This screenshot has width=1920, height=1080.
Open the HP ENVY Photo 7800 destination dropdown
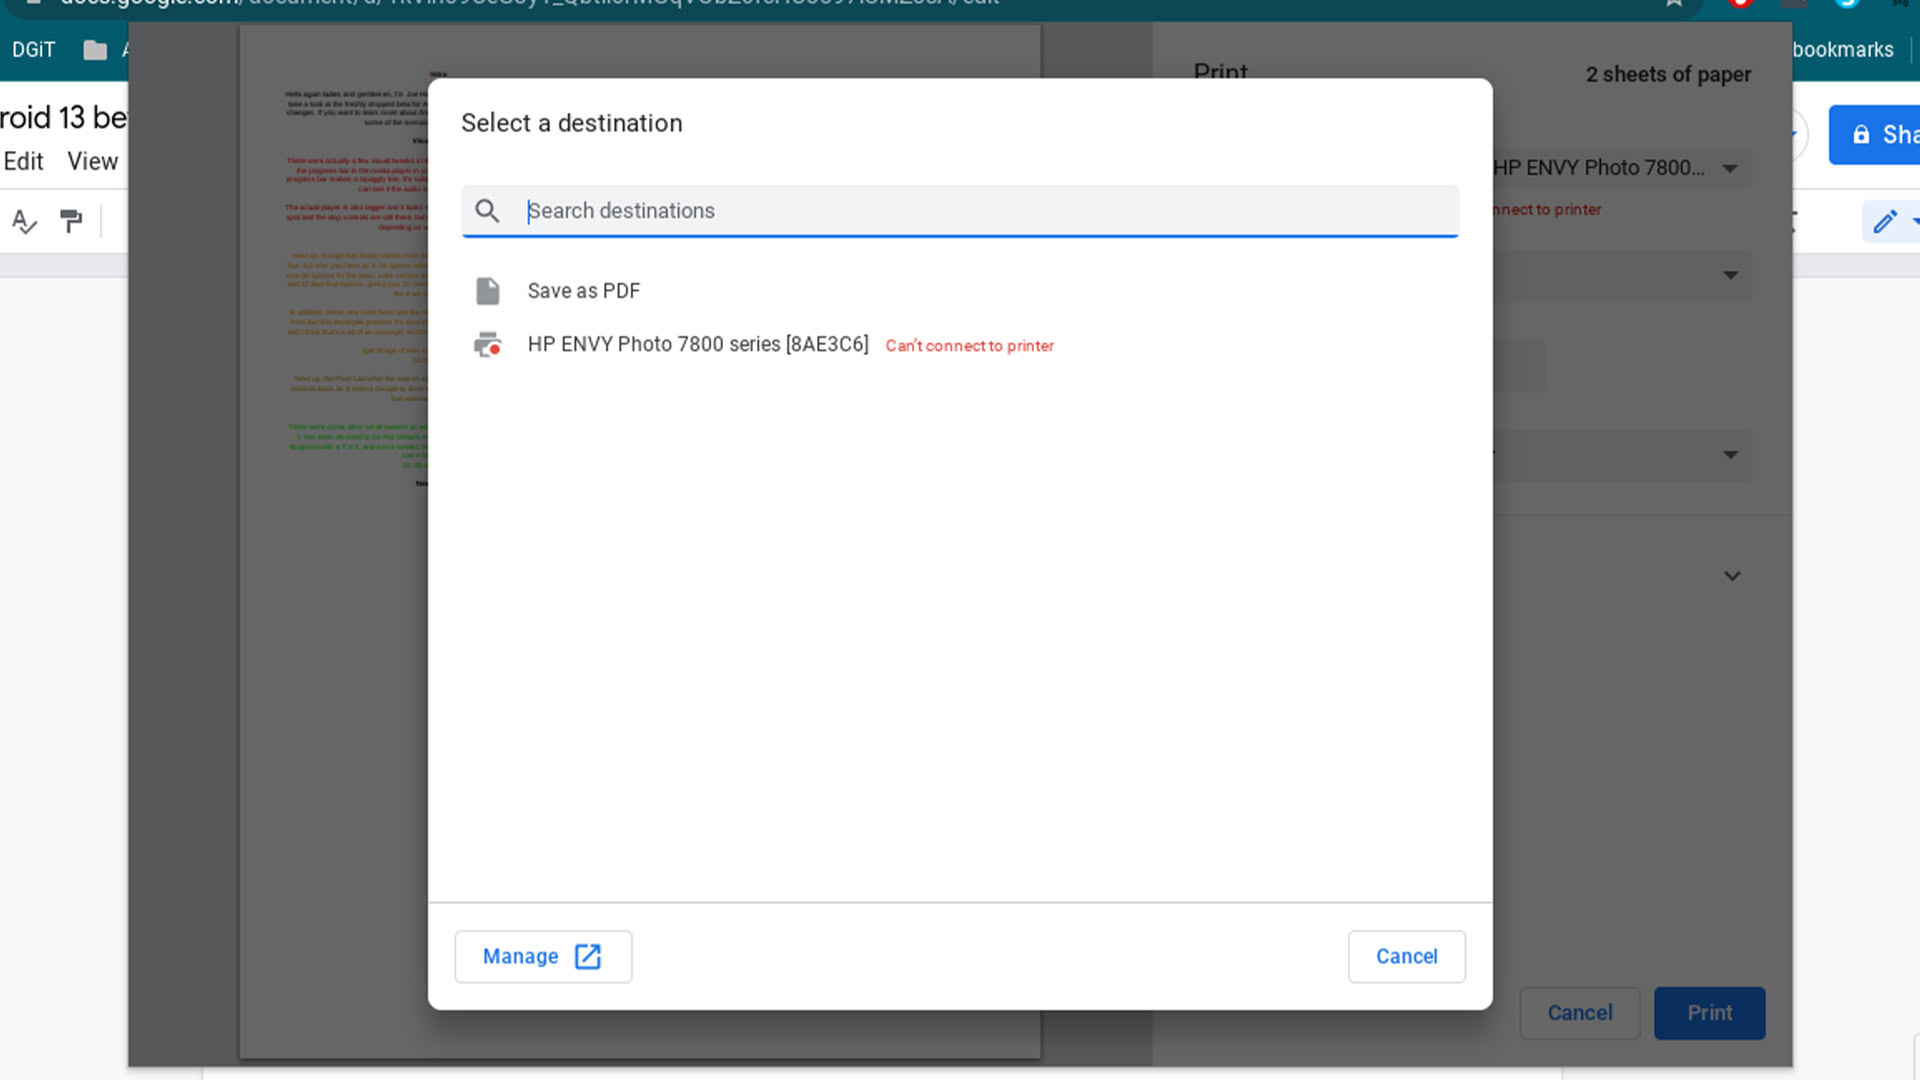click(x=1620, y=168)
